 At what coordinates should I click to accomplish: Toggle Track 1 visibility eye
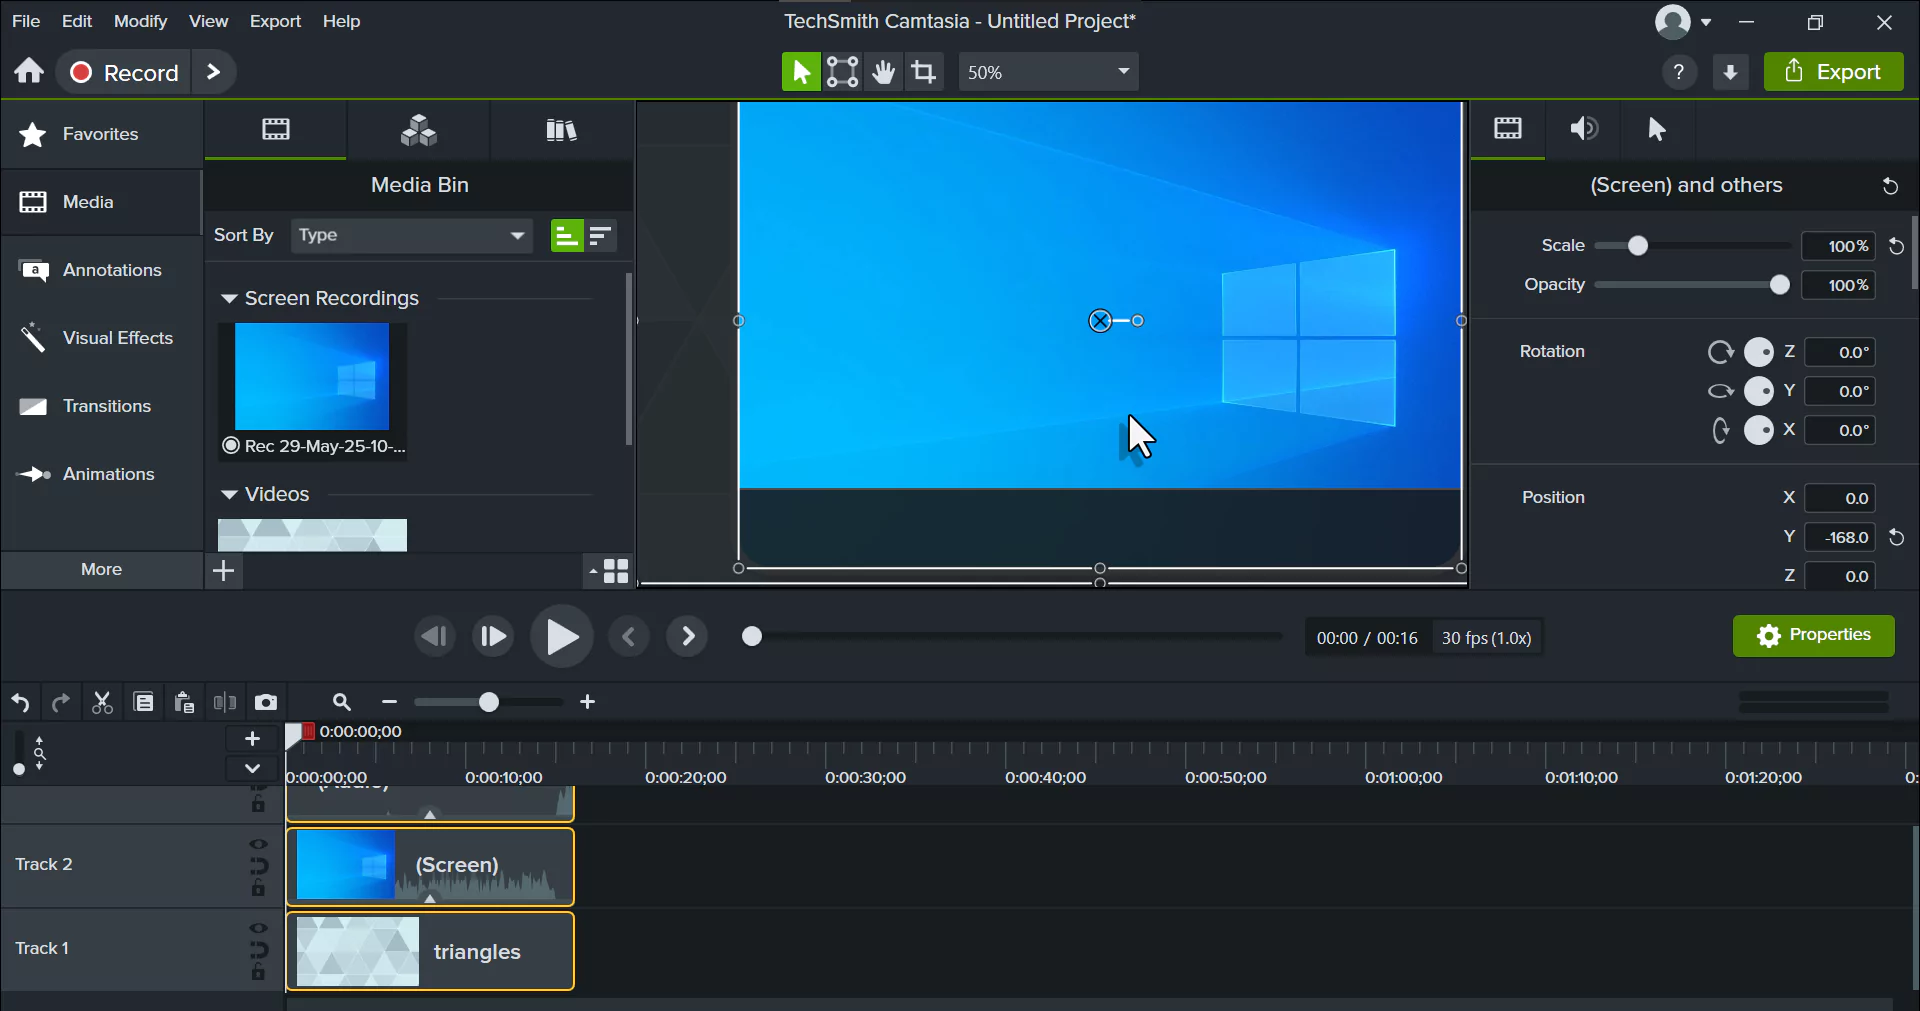(259, 928)
